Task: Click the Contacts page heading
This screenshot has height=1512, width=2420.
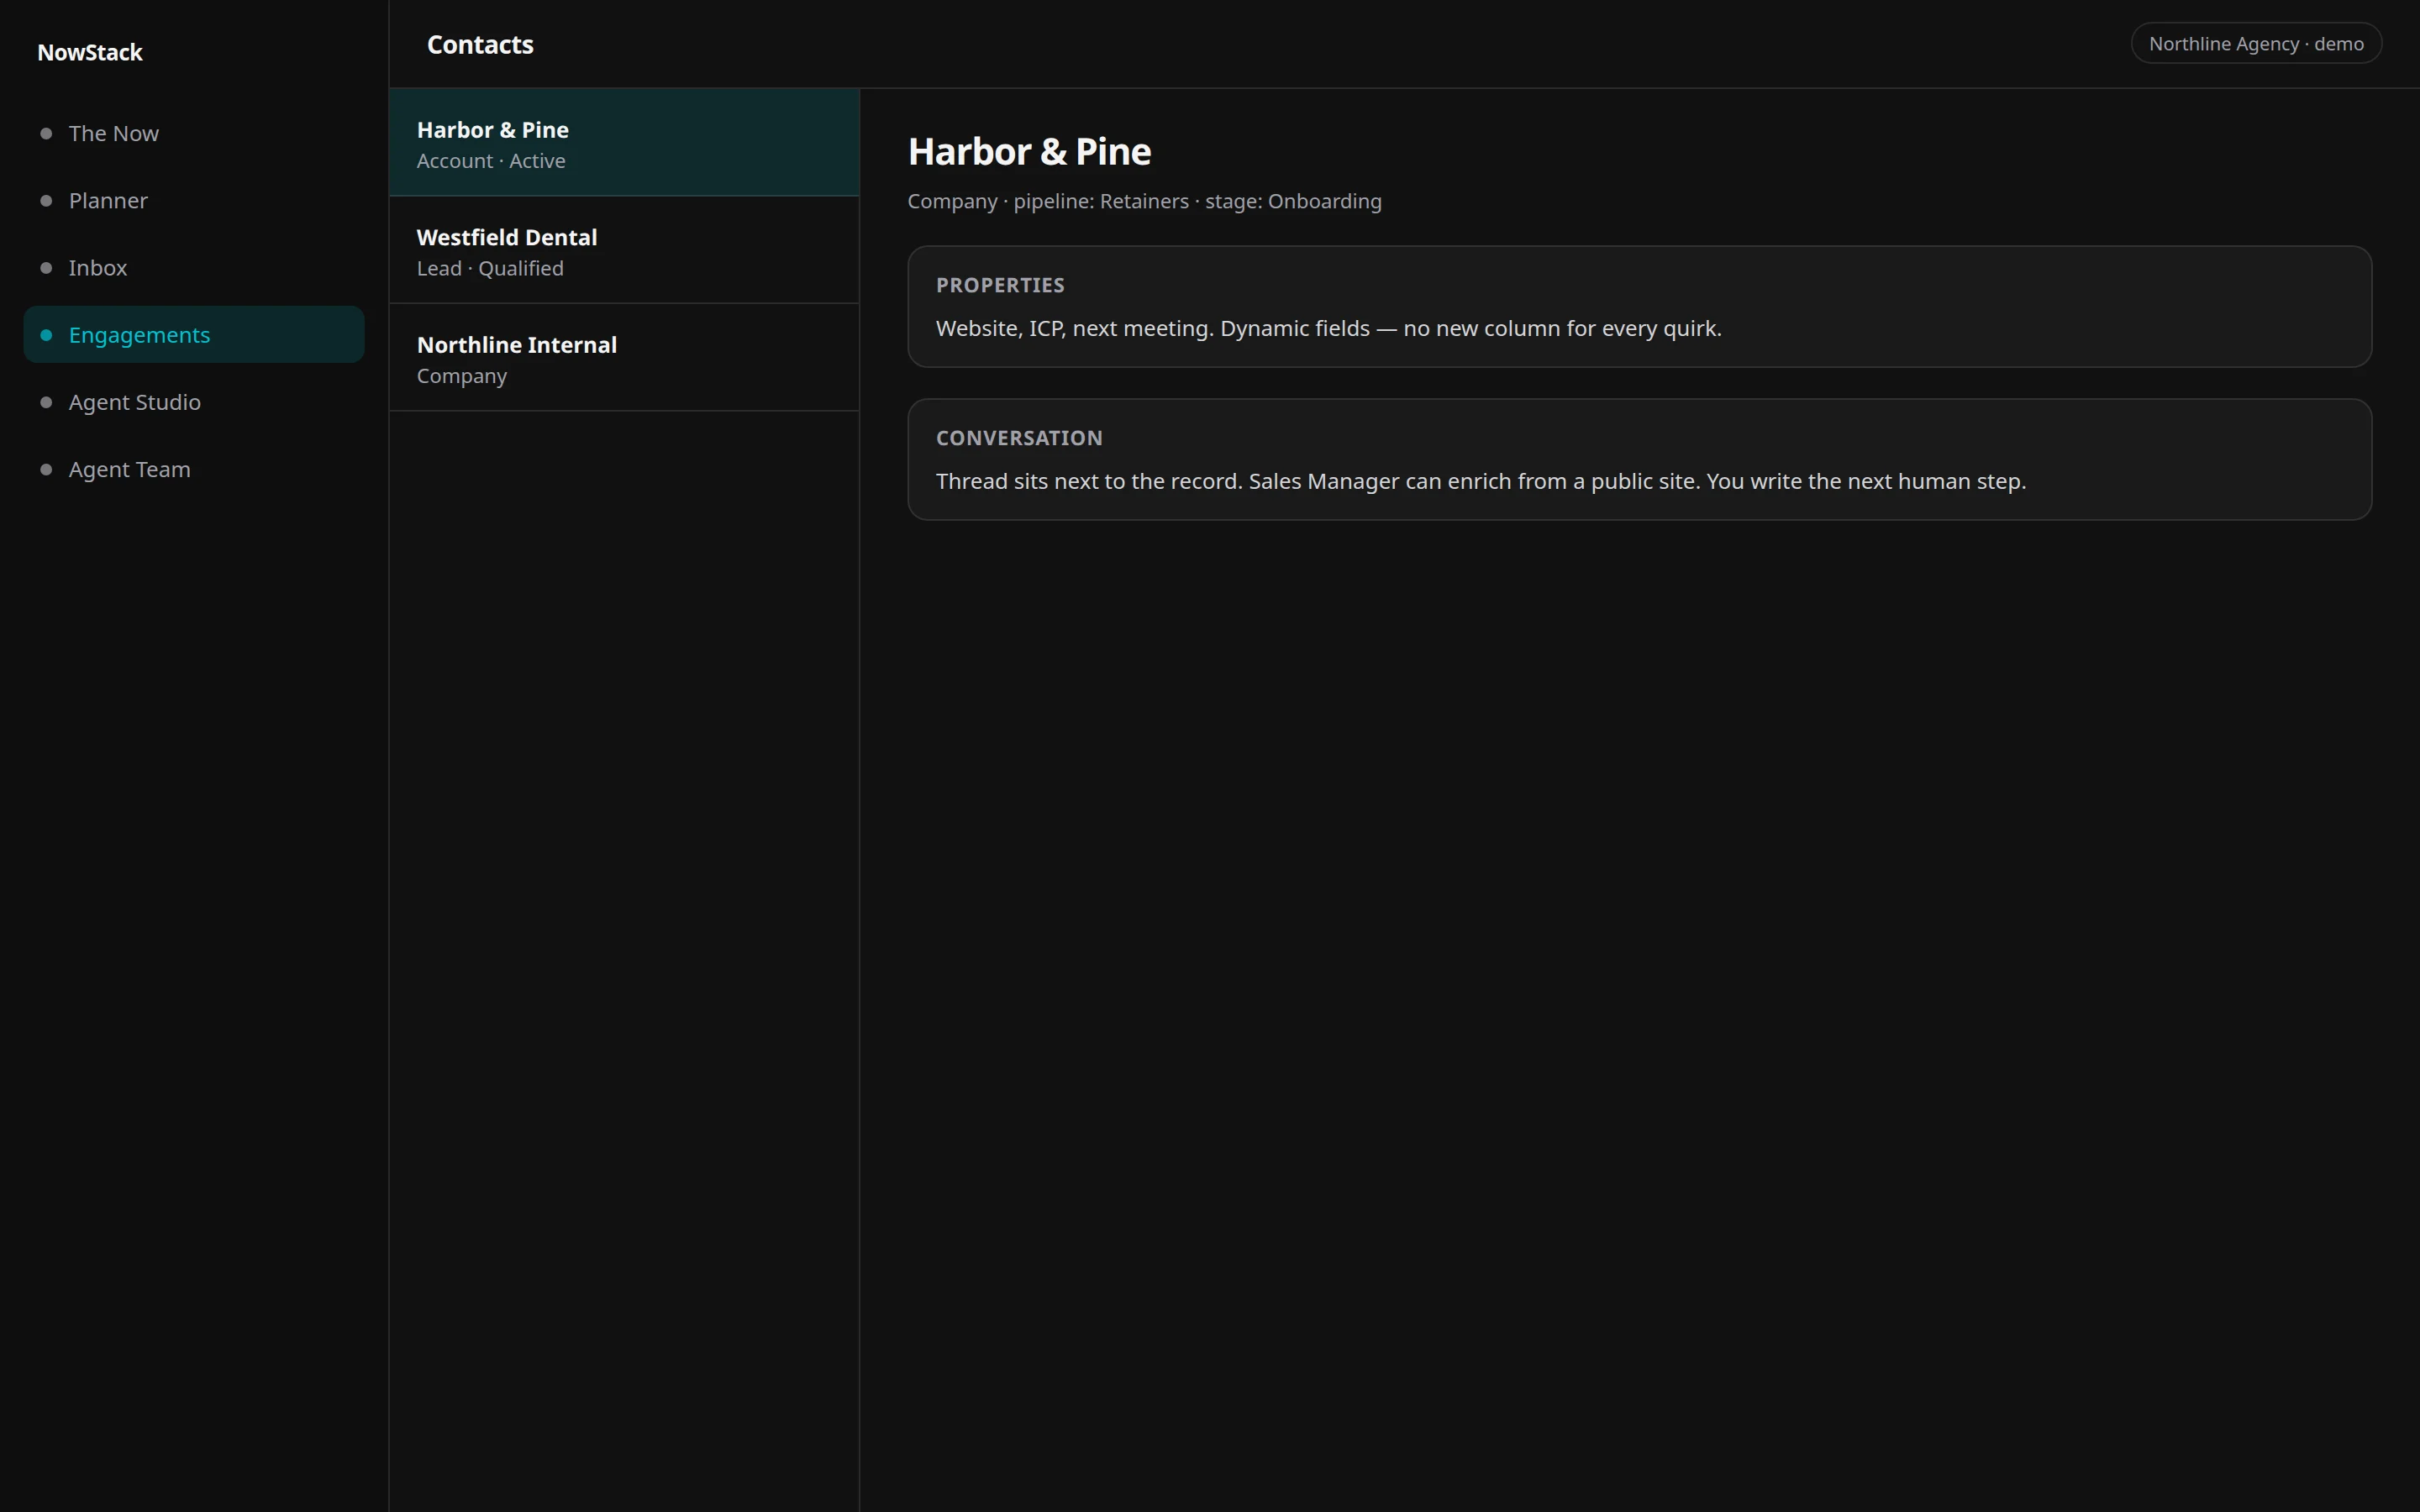Action: click(480, 44)
